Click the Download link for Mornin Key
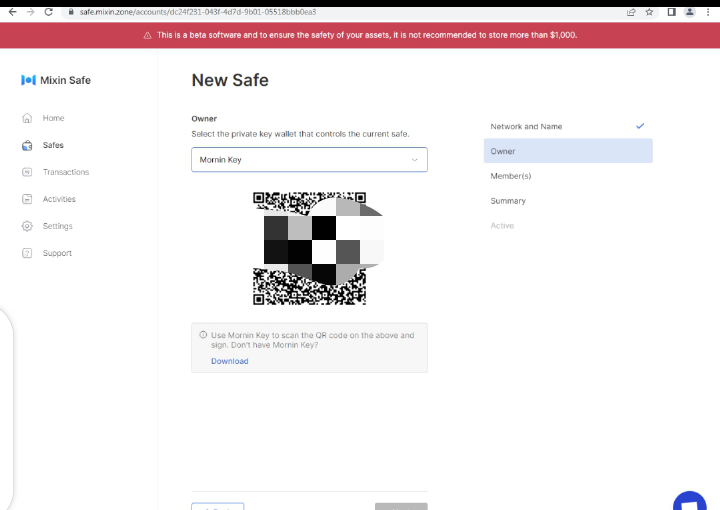This screenshot has width=720, height=510. click(x=230, y=361)
